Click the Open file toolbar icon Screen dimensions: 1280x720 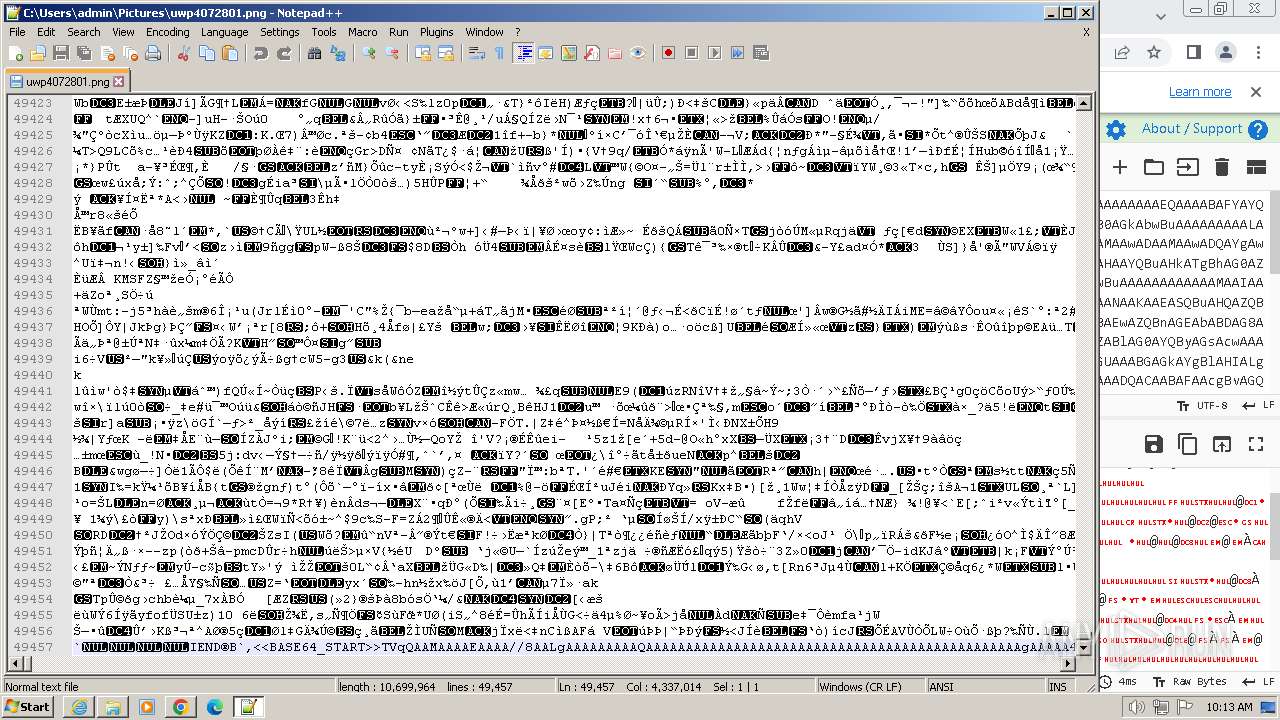point(38,53)
